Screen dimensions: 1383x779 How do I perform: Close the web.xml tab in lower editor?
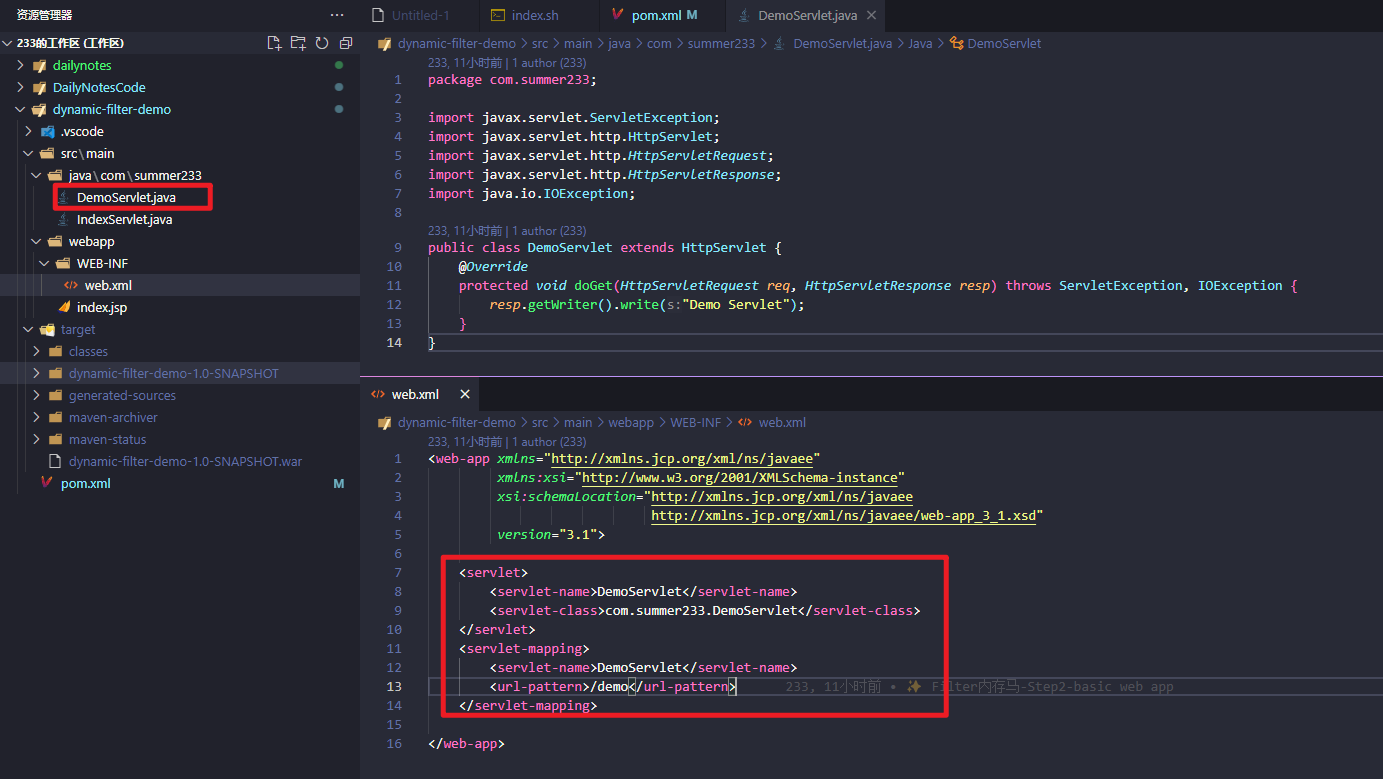pos(463,394)
